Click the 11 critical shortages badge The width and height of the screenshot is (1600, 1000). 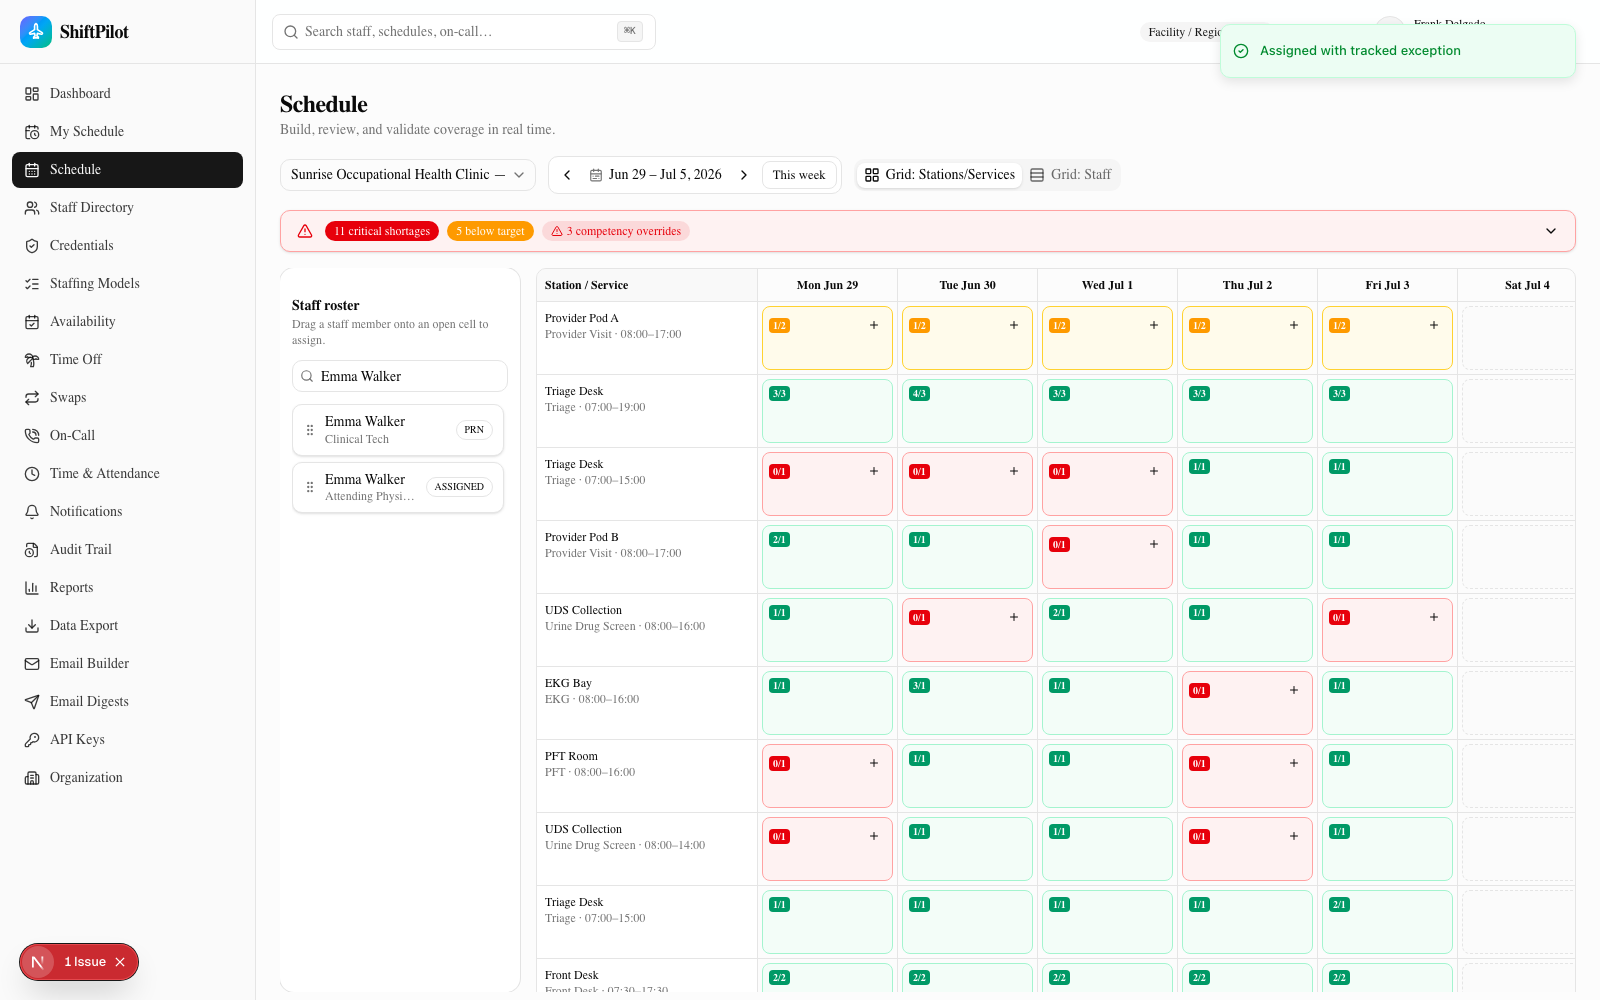382,231
